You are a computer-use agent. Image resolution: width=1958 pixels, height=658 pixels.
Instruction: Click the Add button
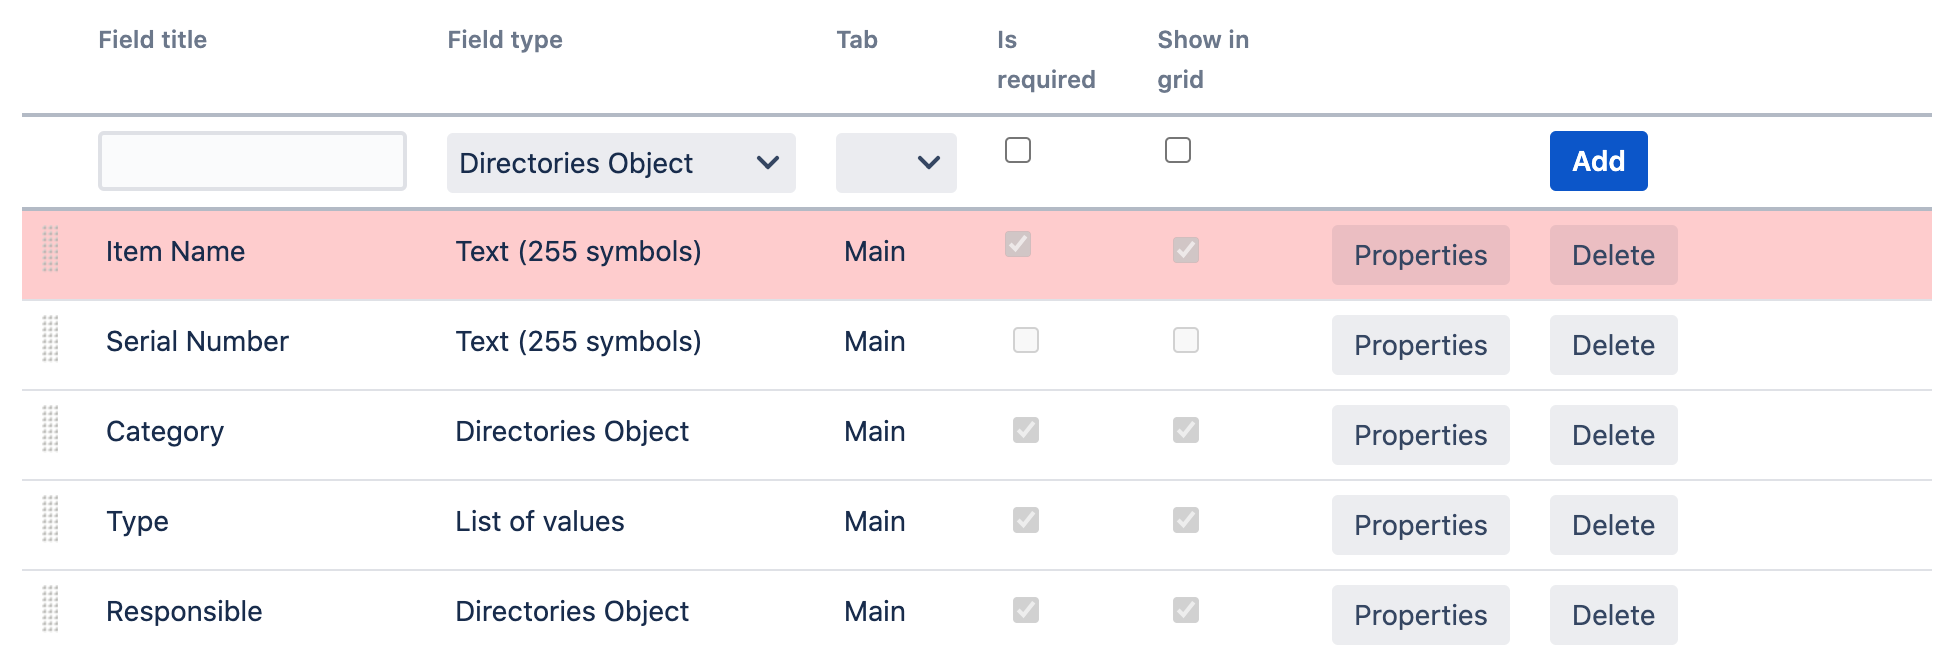tap(1598, 161)
